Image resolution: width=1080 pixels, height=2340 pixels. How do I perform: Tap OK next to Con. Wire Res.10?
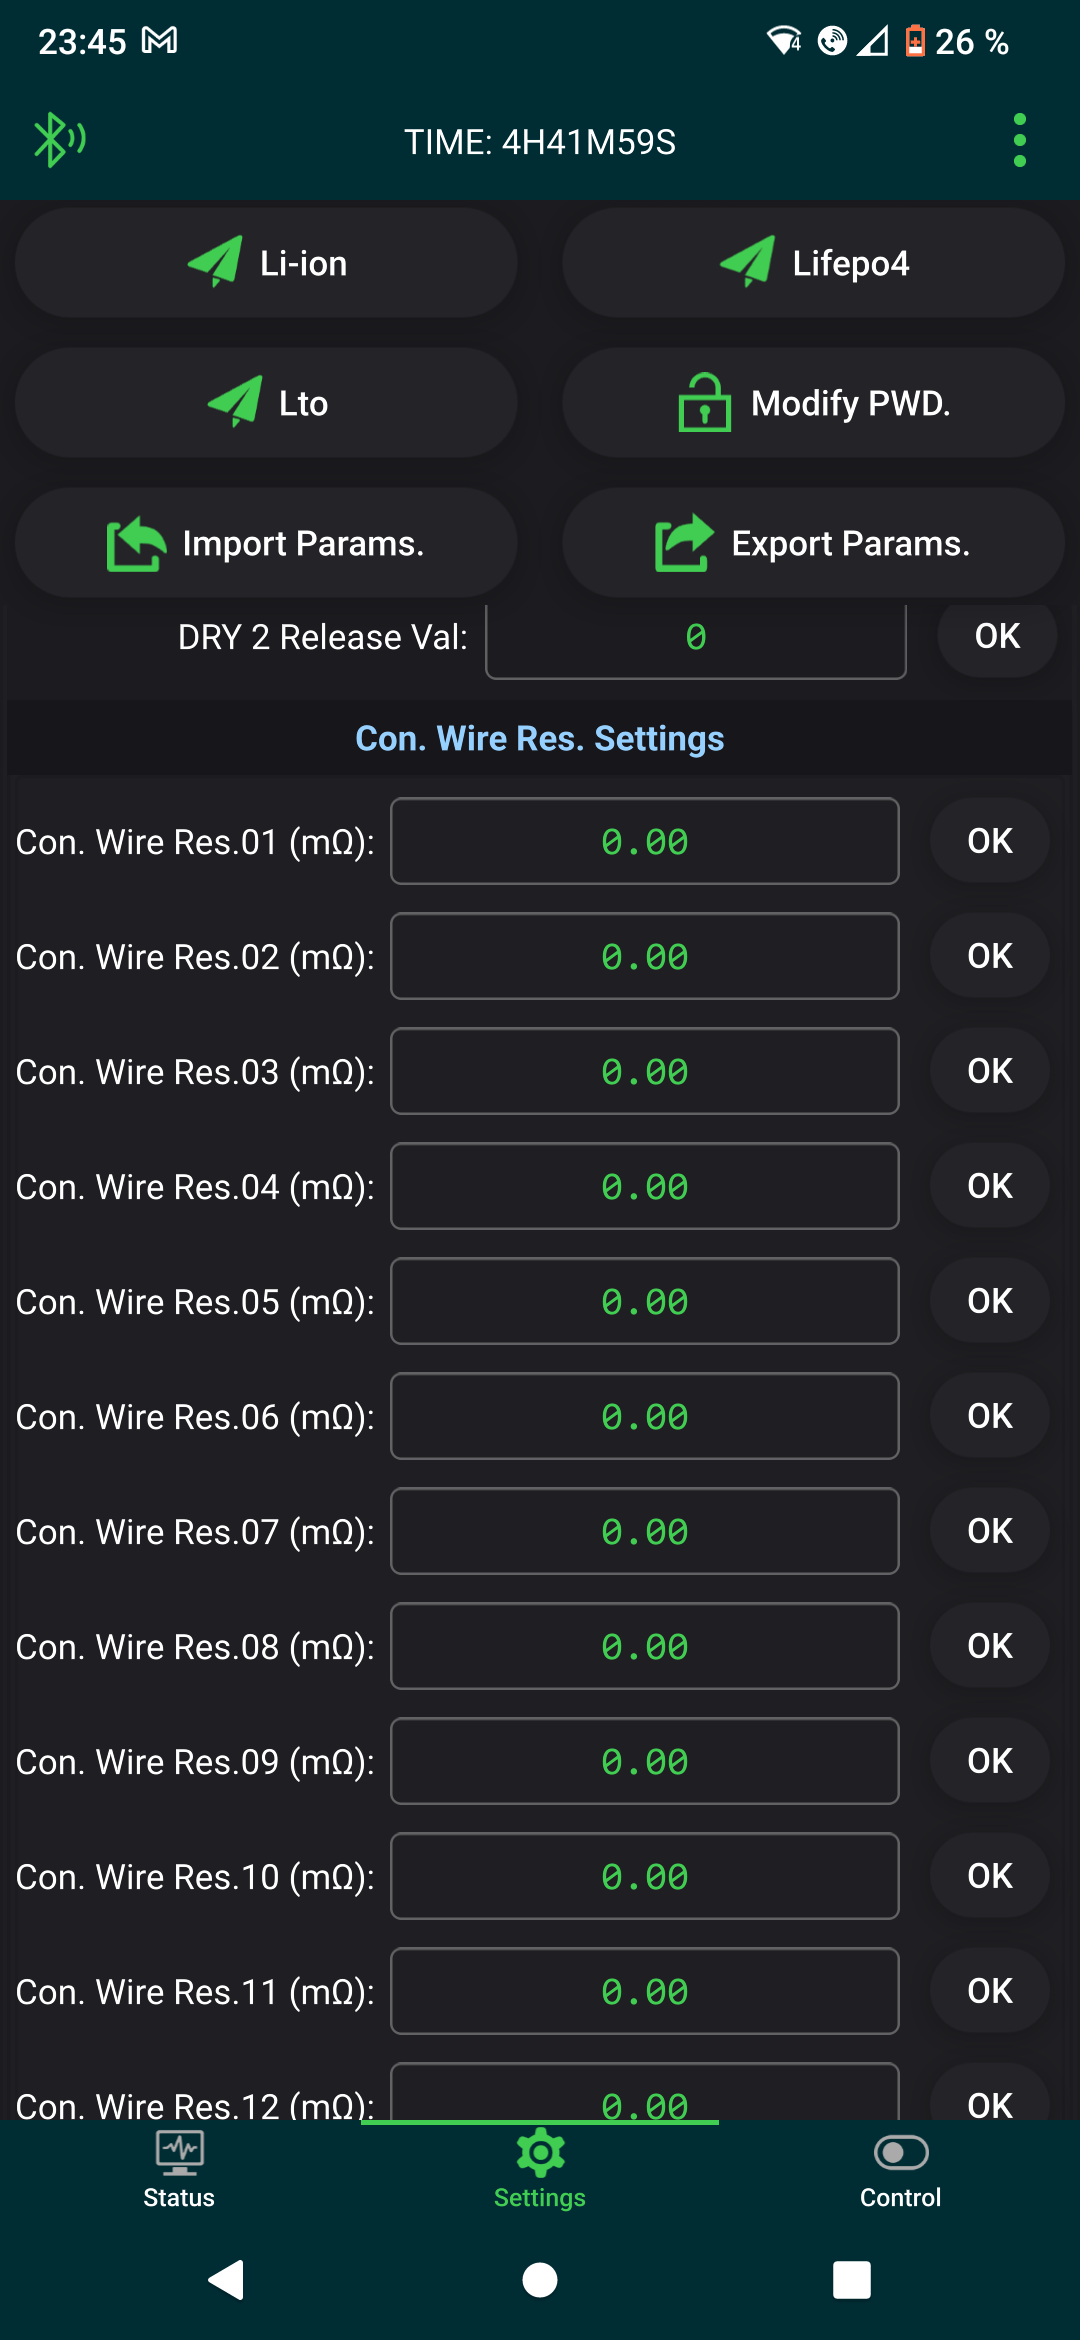(x=990, y=1876)
